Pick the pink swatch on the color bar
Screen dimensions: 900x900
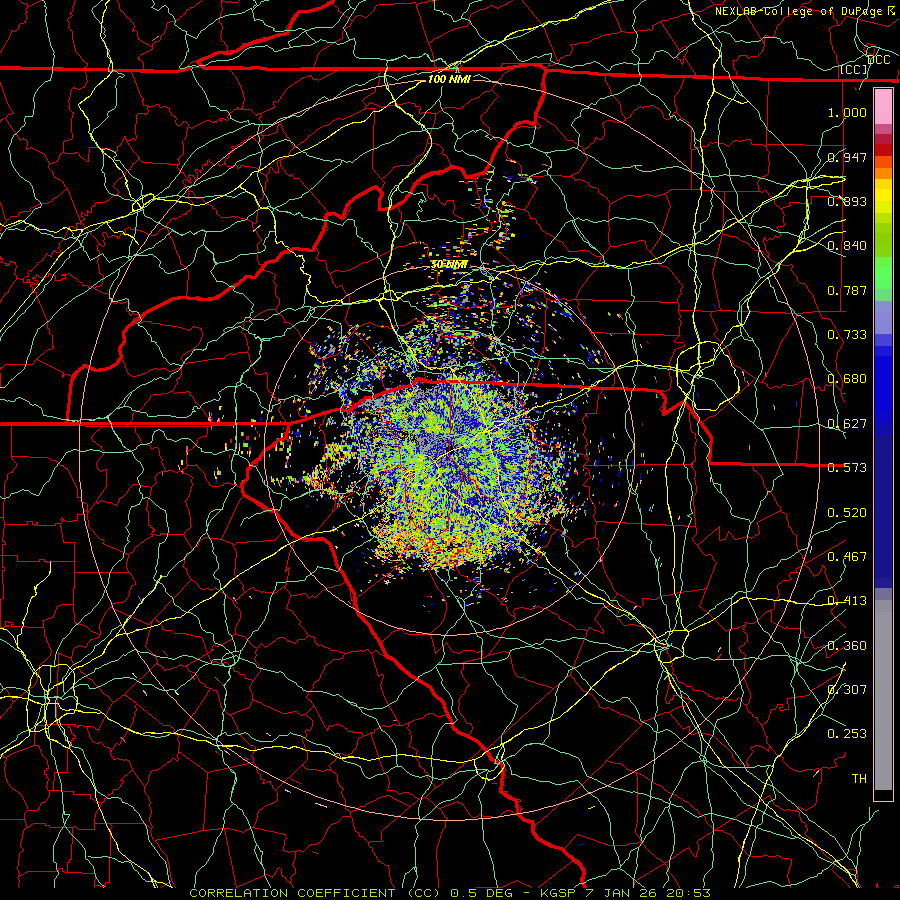883,107
